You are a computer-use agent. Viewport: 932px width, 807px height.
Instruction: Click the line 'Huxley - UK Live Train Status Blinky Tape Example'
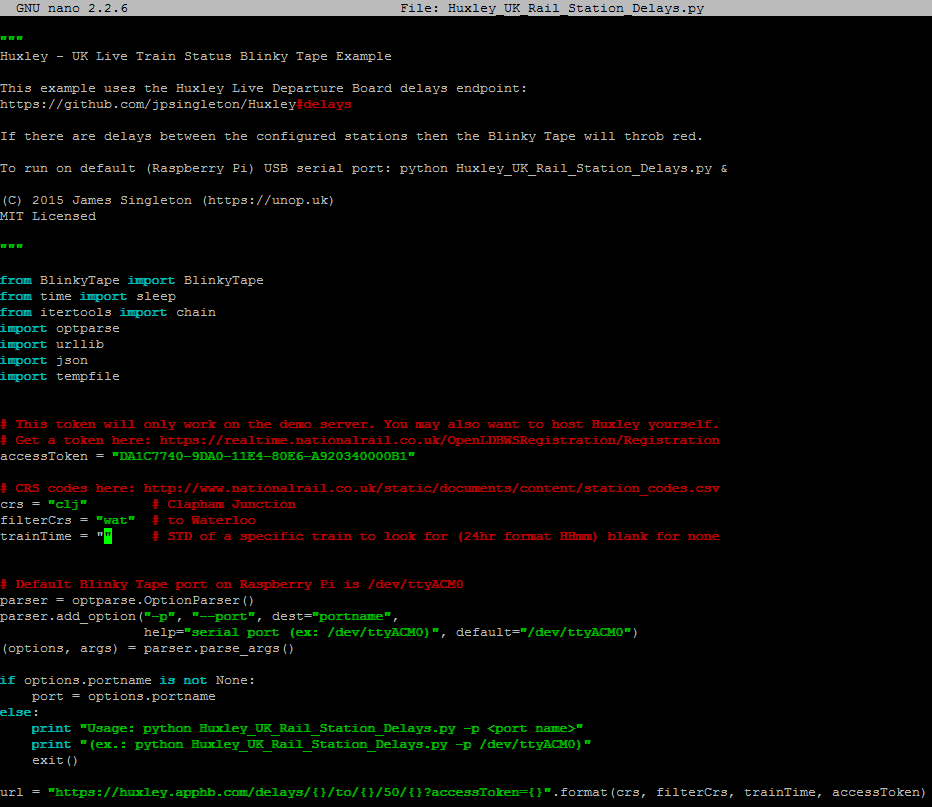point(196,56)
